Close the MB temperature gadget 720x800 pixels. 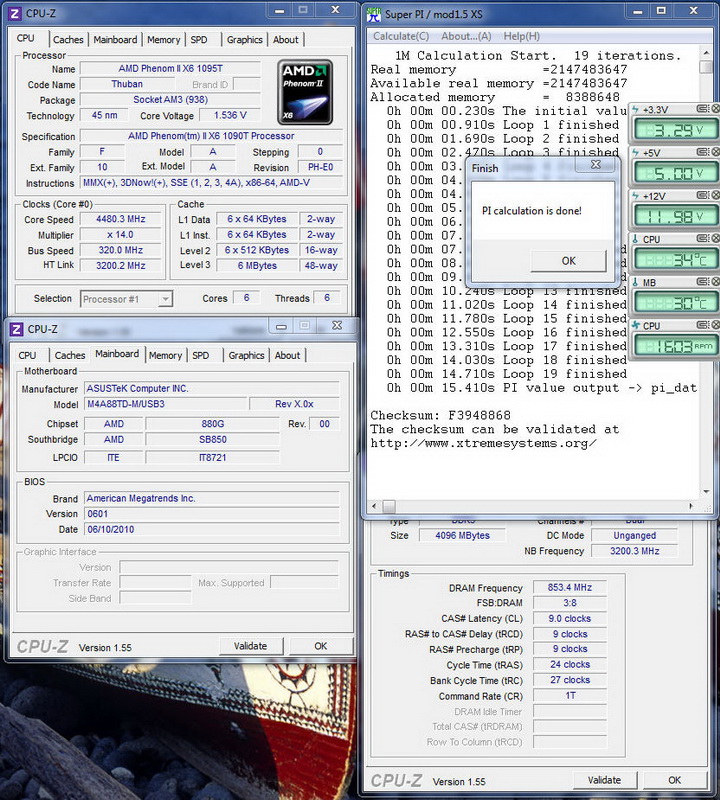coord(715,282)
